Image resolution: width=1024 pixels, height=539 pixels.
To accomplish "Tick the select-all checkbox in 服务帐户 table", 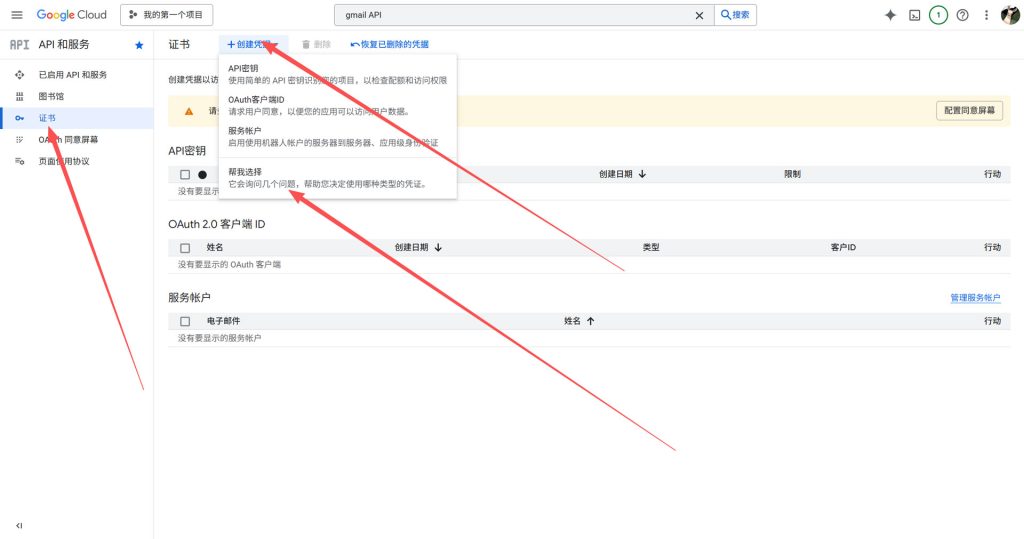I will [x=185, y=321].
